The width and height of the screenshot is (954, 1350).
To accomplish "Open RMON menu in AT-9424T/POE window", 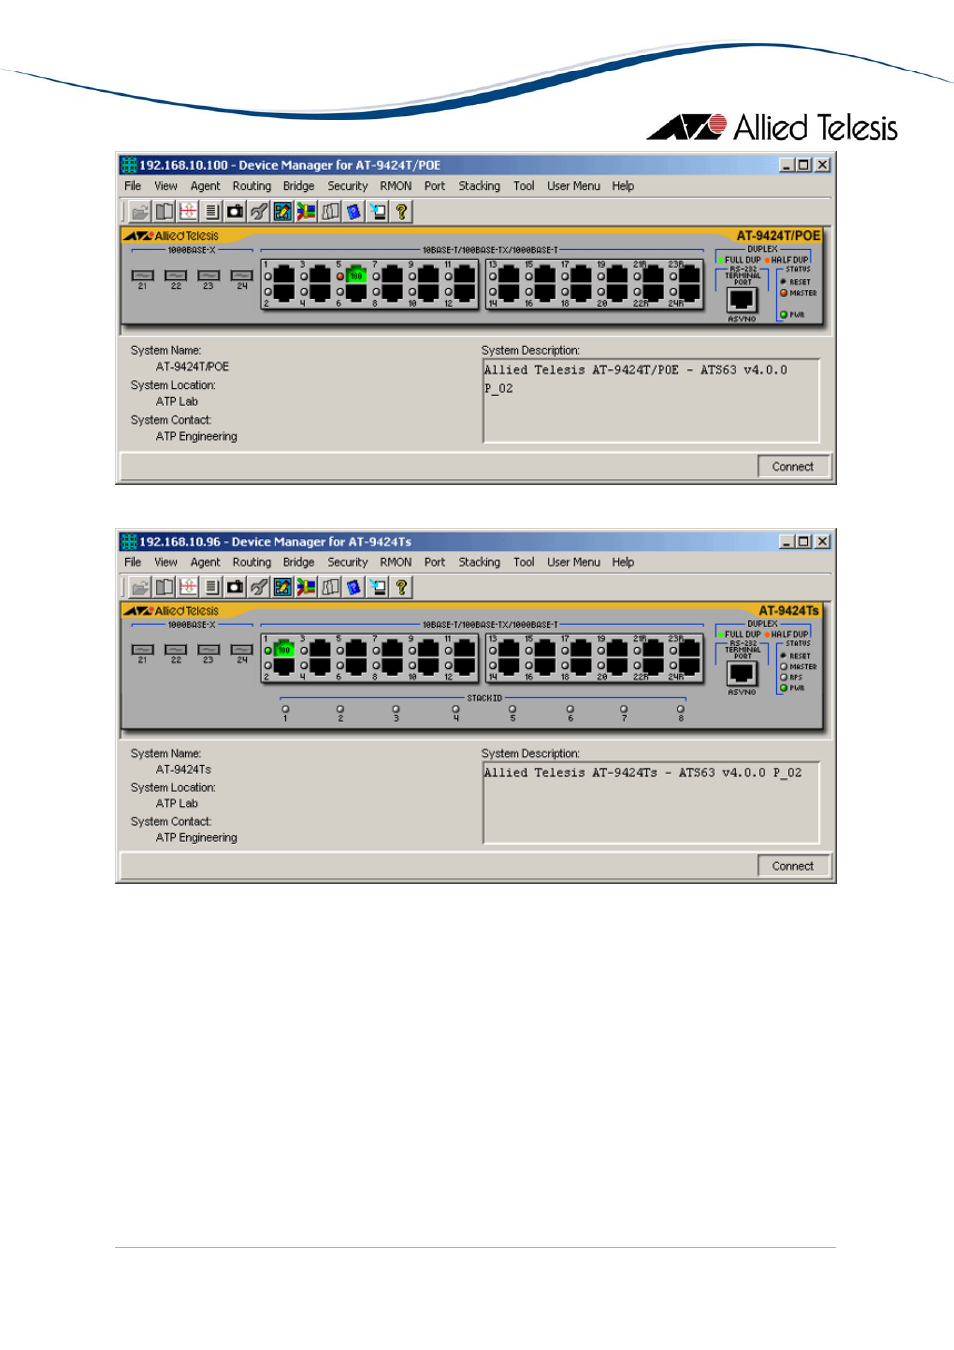I will 396,186.
